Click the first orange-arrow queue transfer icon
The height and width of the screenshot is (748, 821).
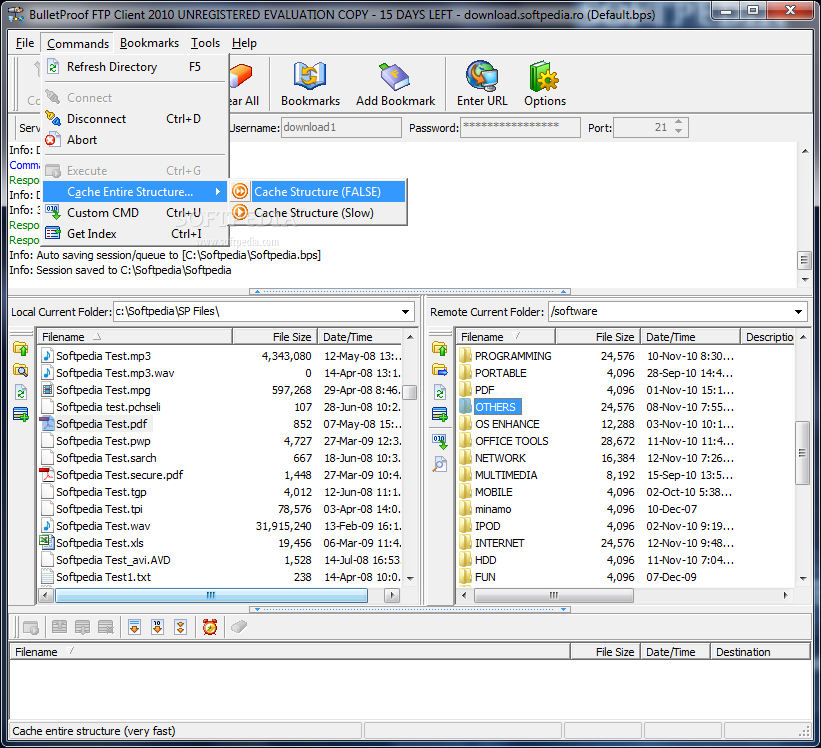click(135, 627)
